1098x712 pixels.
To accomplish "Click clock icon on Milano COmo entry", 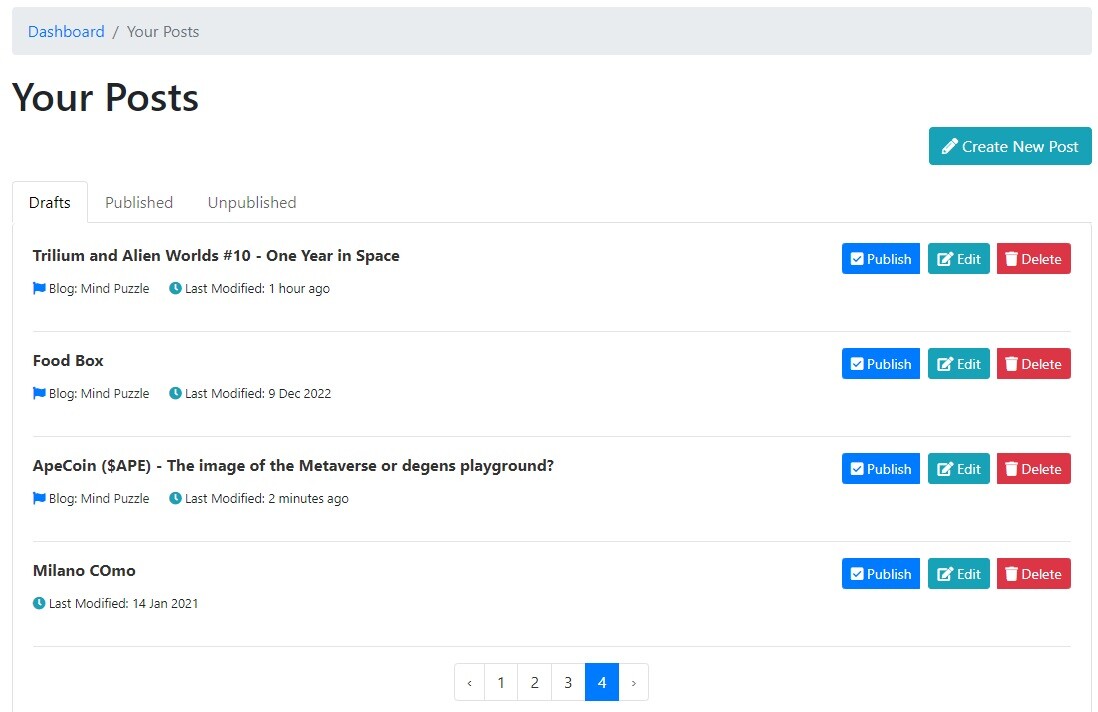I will [x=39, y=603].
